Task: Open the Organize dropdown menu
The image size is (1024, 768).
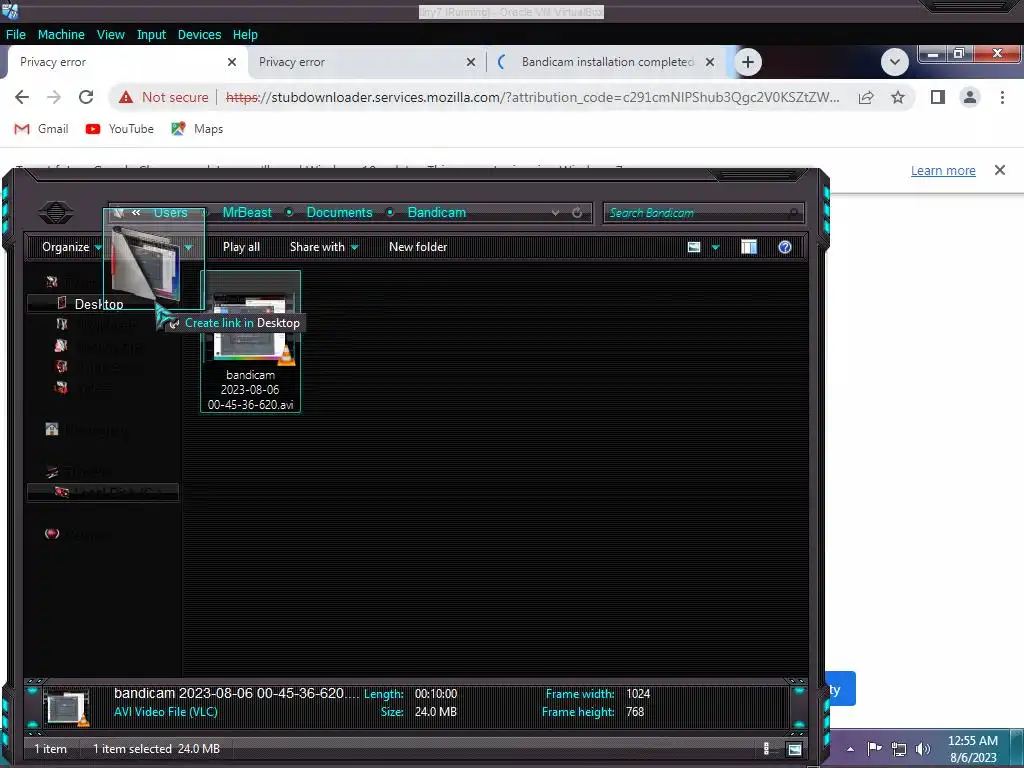Action: [72, 247]
